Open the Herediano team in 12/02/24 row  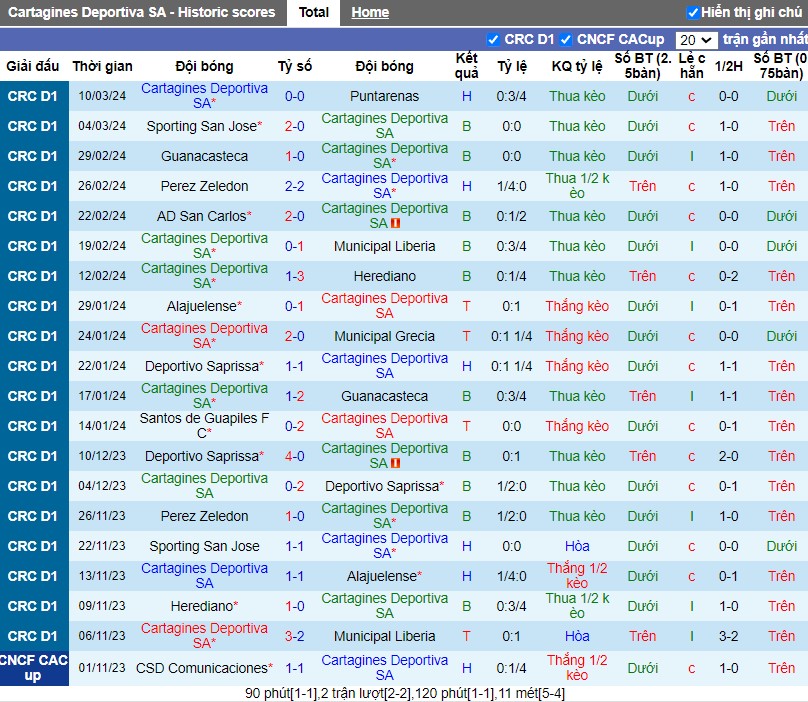384,276
